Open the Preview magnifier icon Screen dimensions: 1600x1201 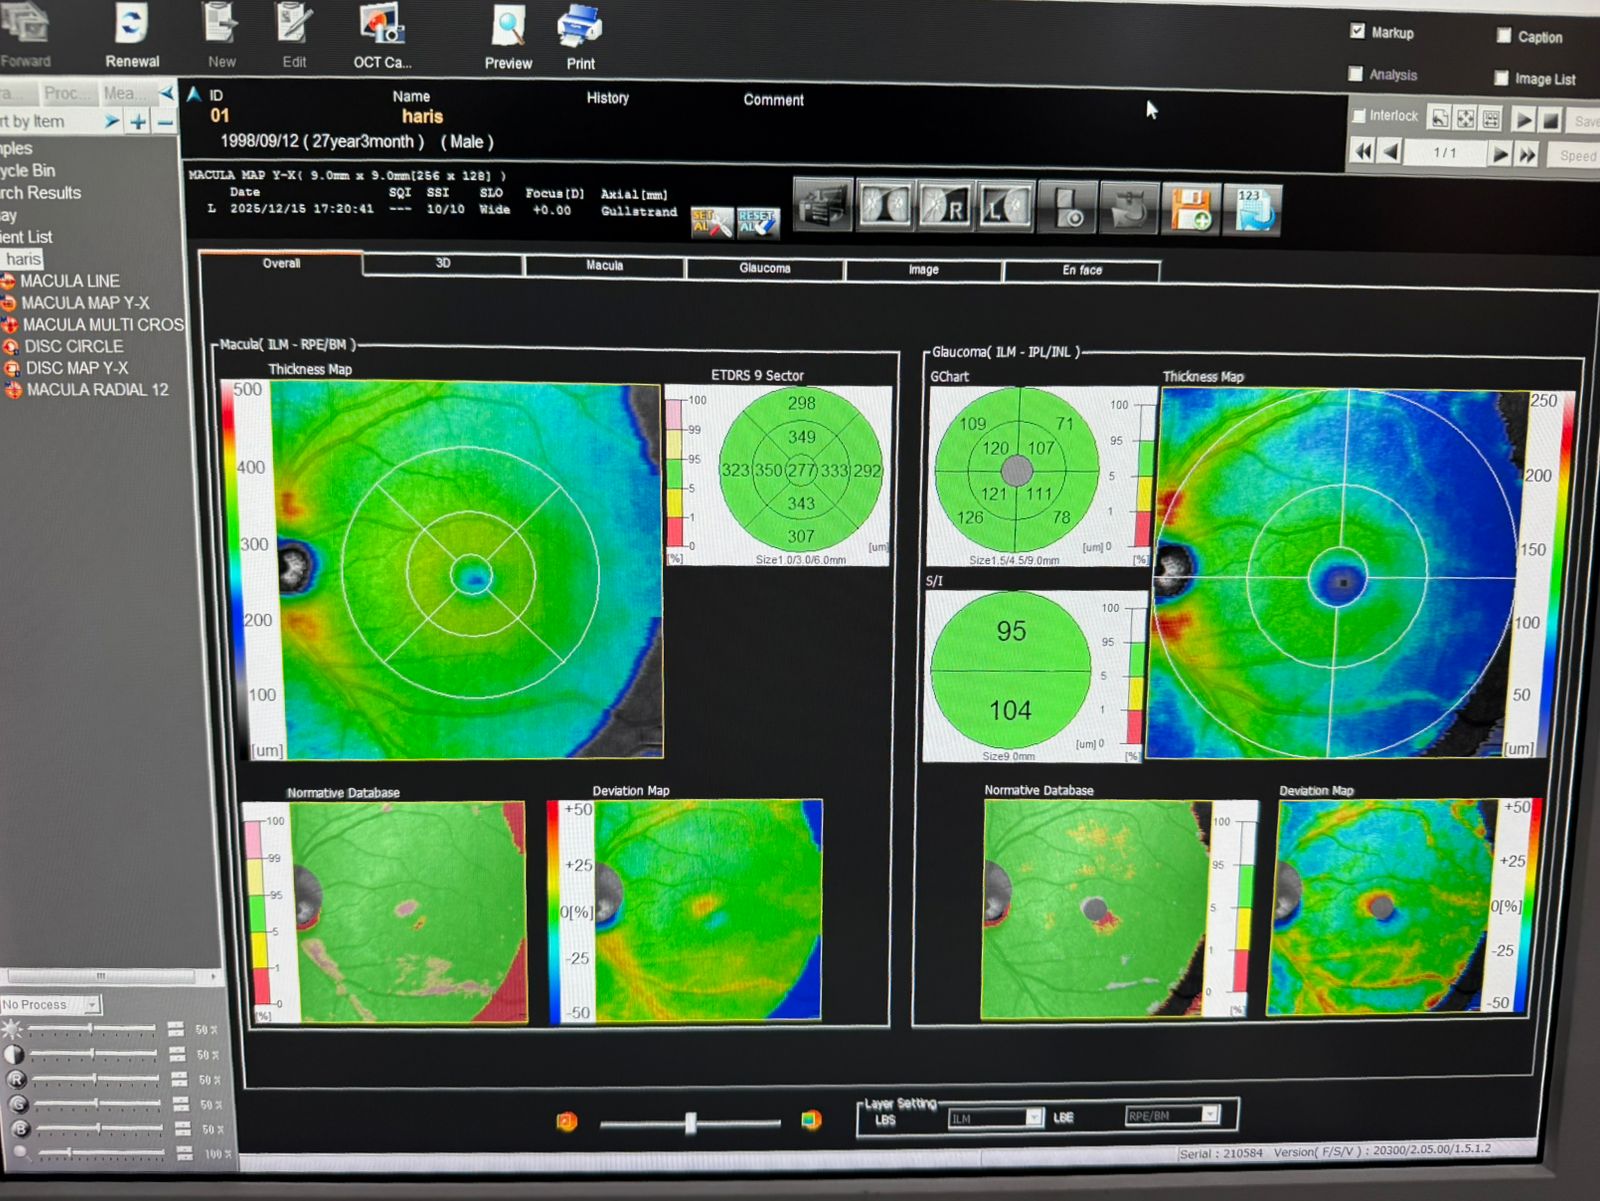tap(509, 27)
